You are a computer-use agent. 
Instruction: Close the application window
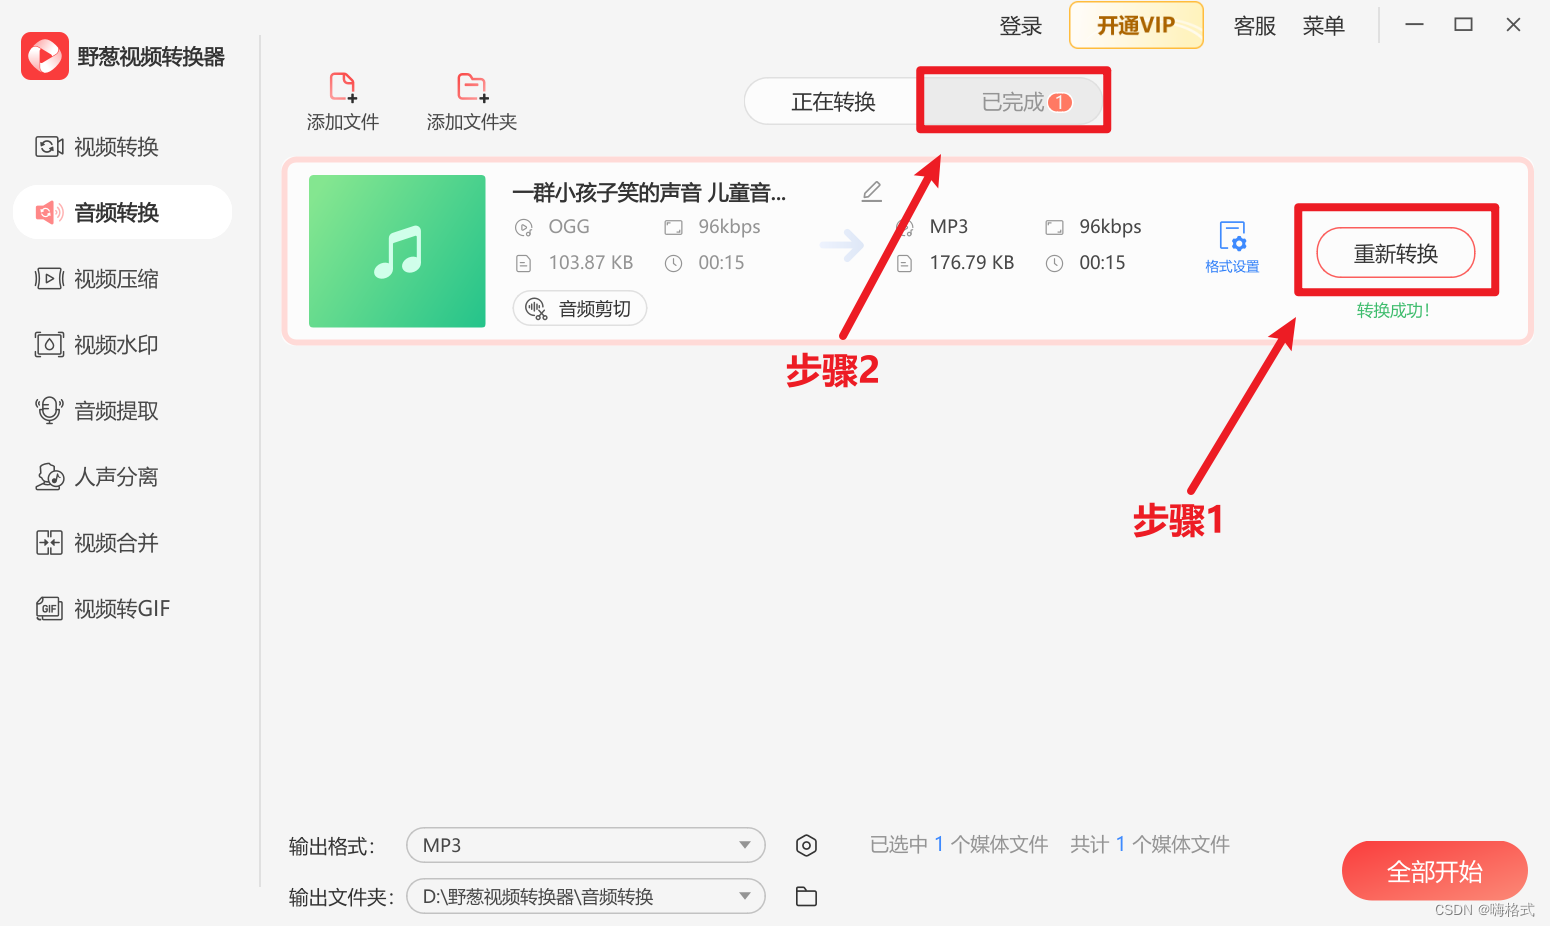pos(1513,25)
